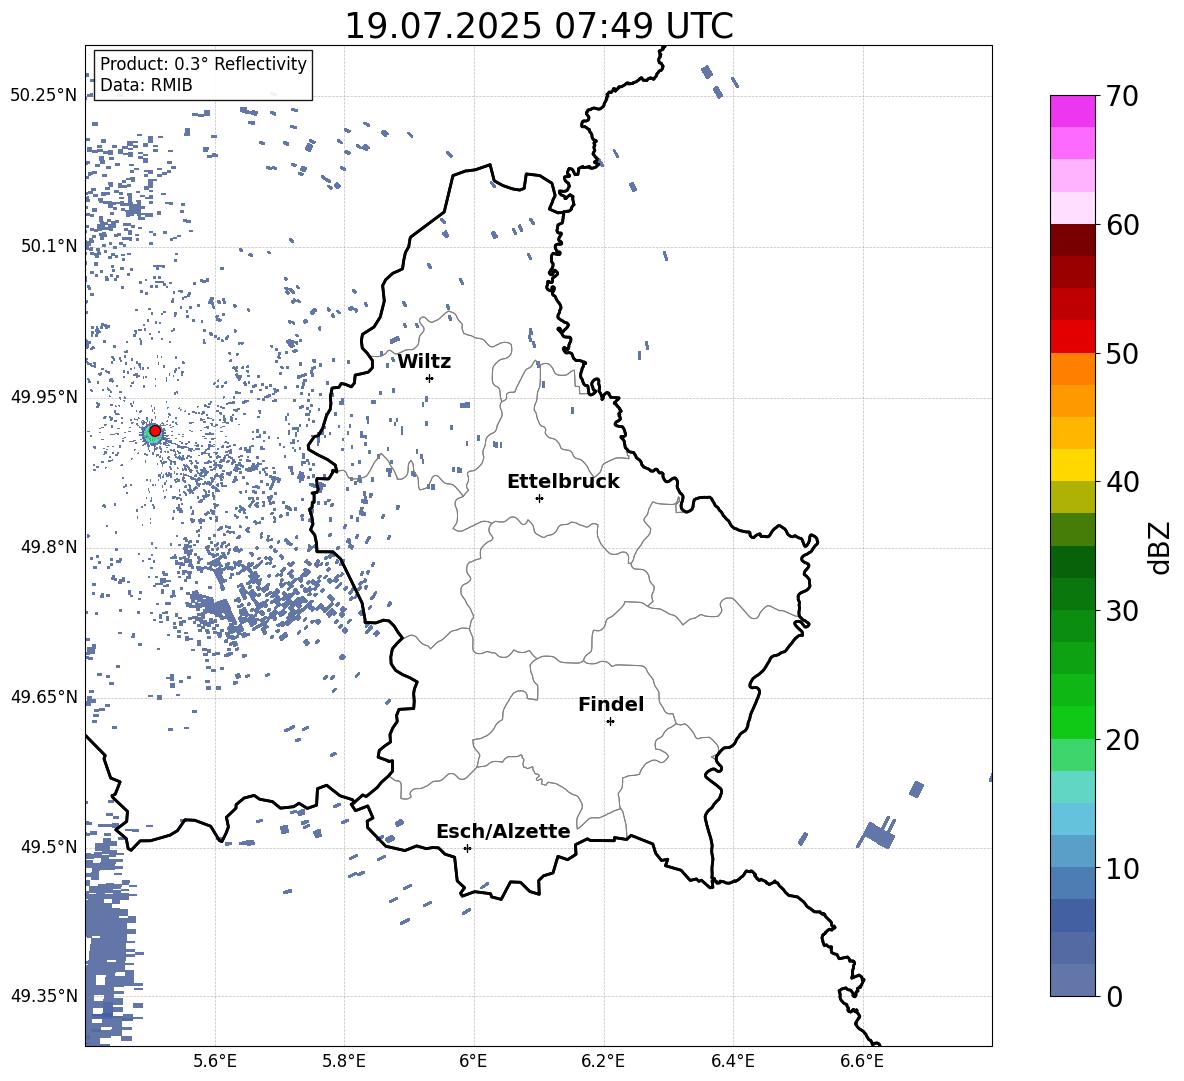Click the dark maroon swatch below 60
Screen dimensions: 1184x1081
tap(1072, 240)
